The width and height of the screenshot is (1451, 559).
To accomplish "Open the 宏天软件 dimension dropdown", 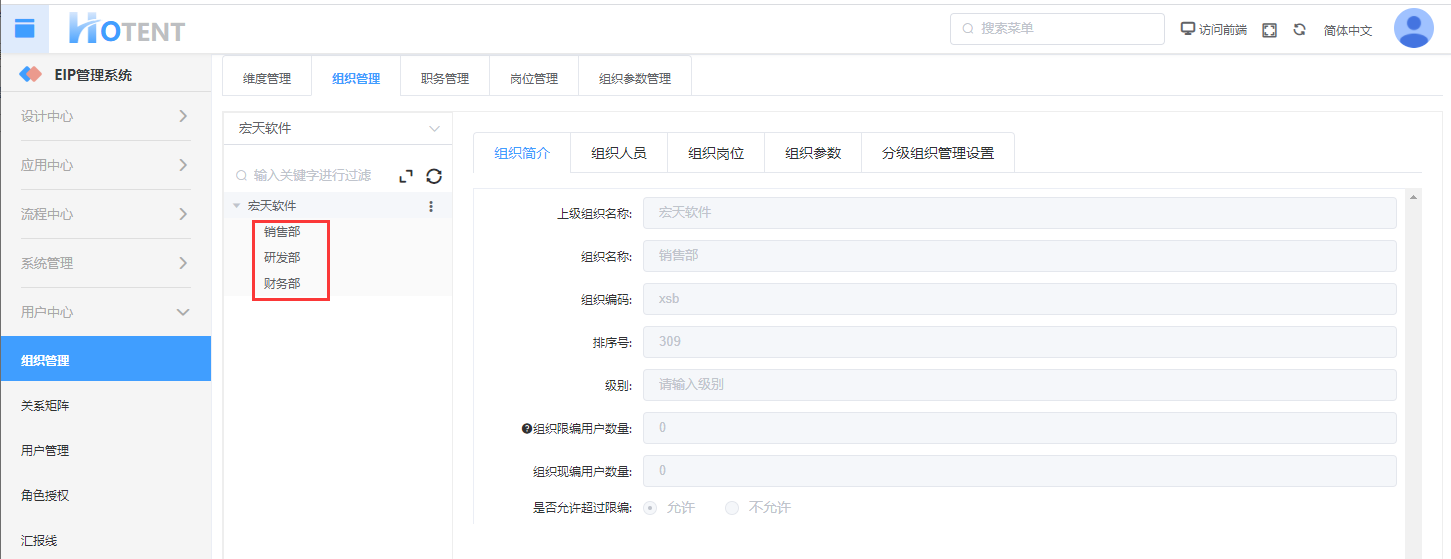I will pyautogui.click(x=338, y=128).
